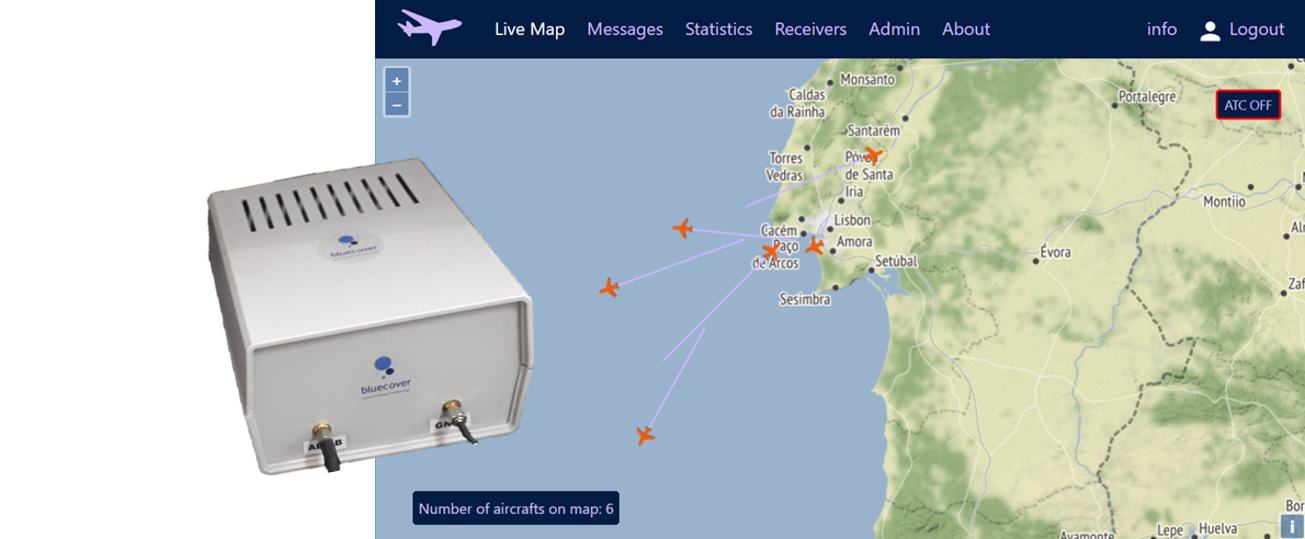Image resolution: width=1305 pixels, height=539 pixels.
Task: Select the westernmost aircraft on map
Action: tap(609, 288)
